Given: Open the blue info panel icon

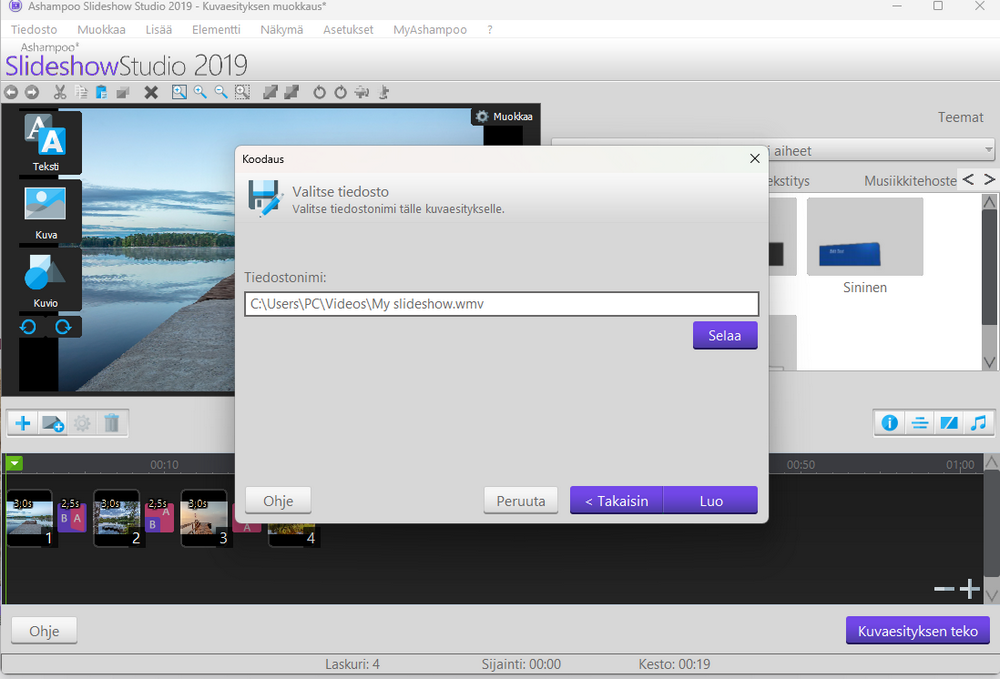Looking at the screenshot, I should tap(890, 423).
